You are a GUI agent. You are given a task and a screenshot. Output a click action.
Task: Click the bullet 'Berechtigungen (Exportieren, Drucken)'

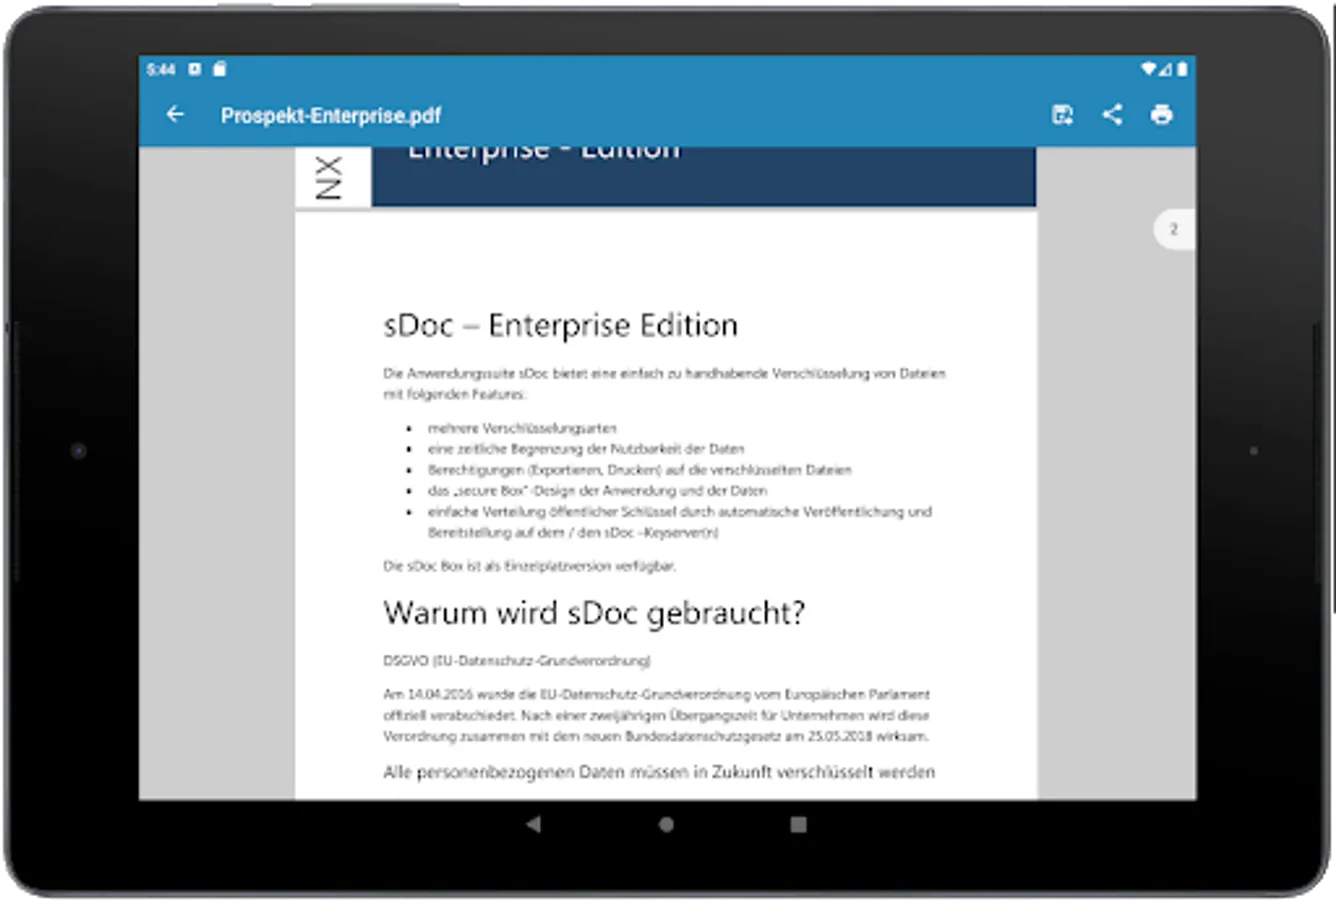tap(640, 470)
